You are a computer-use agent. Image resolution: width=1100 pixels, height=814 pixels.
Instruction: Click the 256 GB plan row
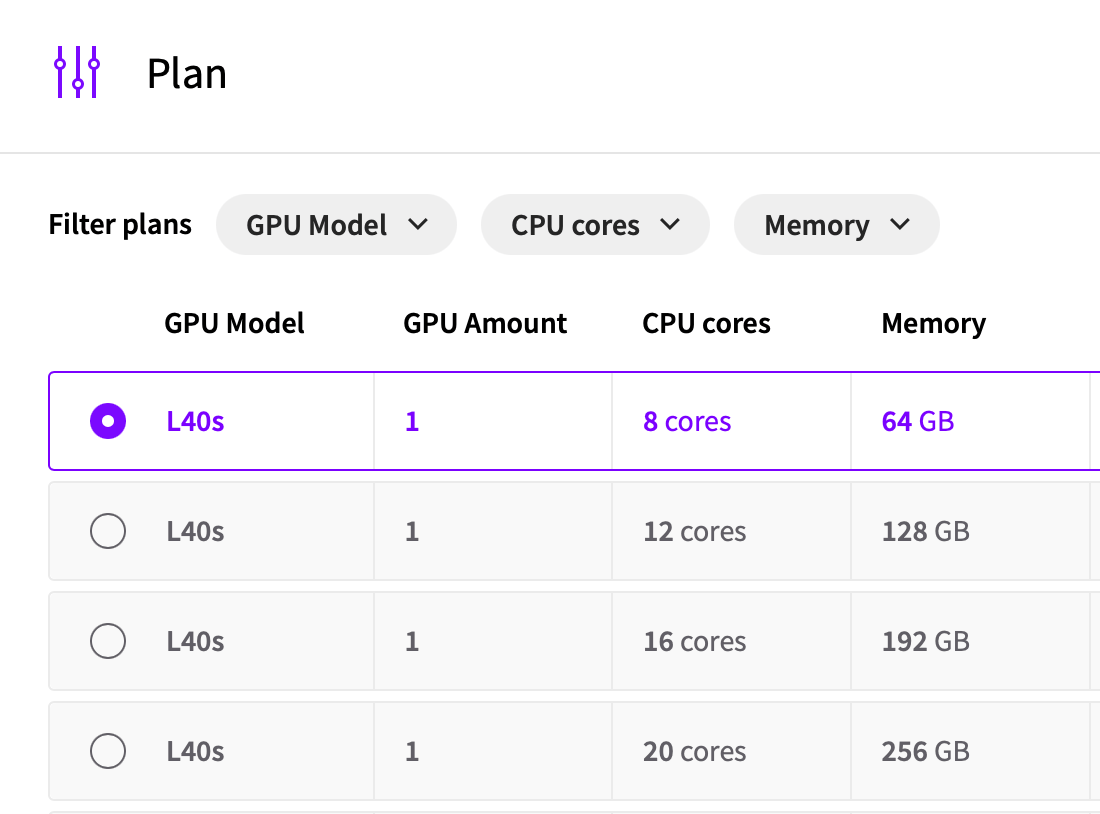pos(500,751)
